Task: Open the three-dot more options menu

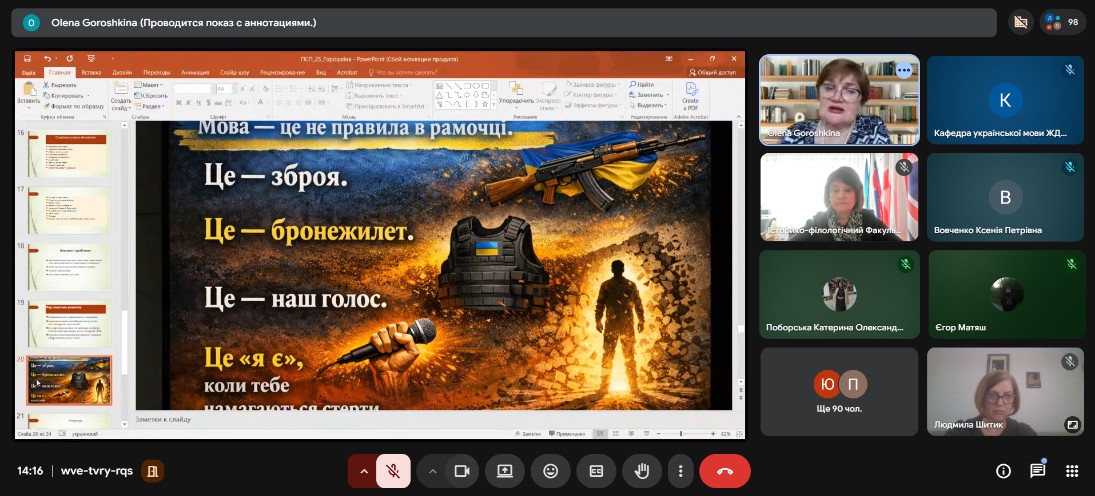Action: coord(680,471)
